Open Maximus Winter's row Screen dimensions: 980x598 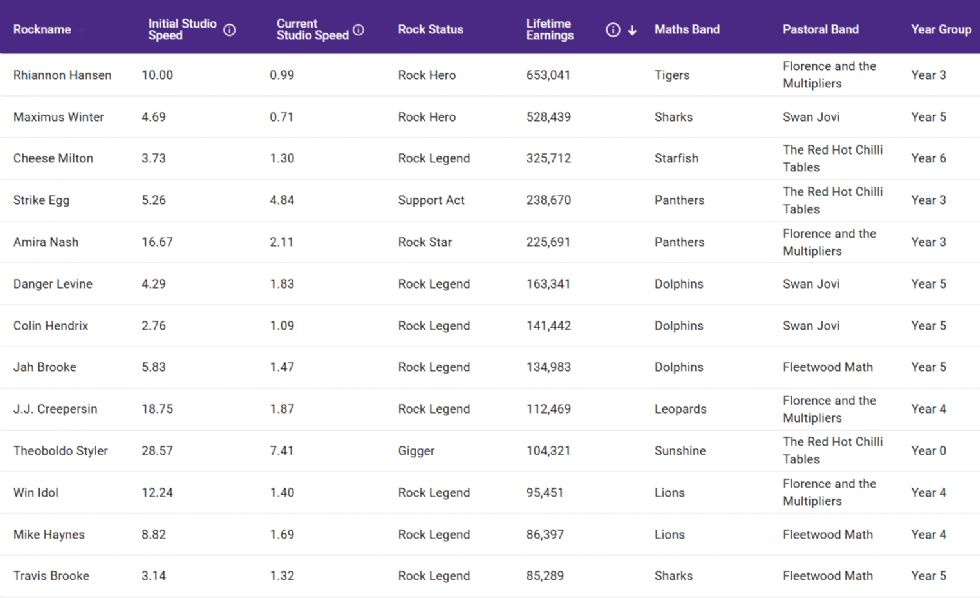tap(58, 117)
